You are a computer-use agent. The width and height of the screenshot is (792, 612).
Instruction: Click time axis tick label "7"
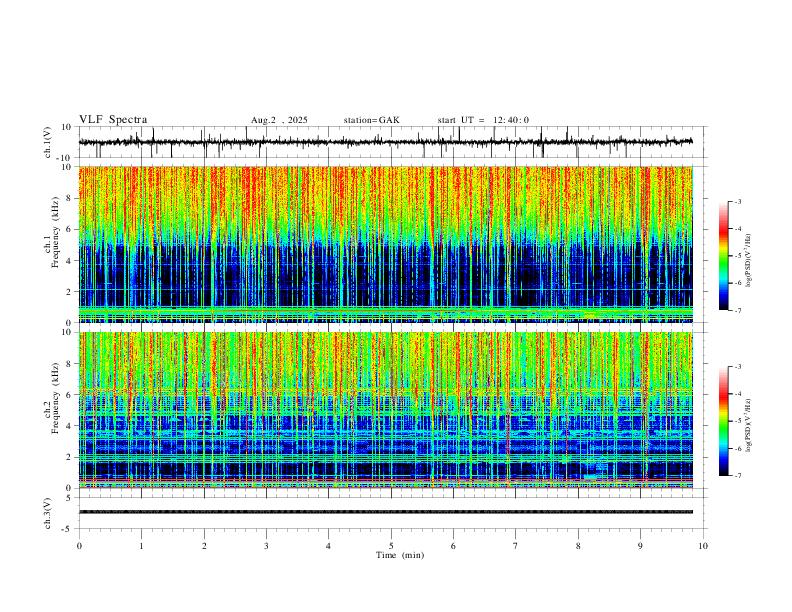pyautogui.click(x=516, y=546)
